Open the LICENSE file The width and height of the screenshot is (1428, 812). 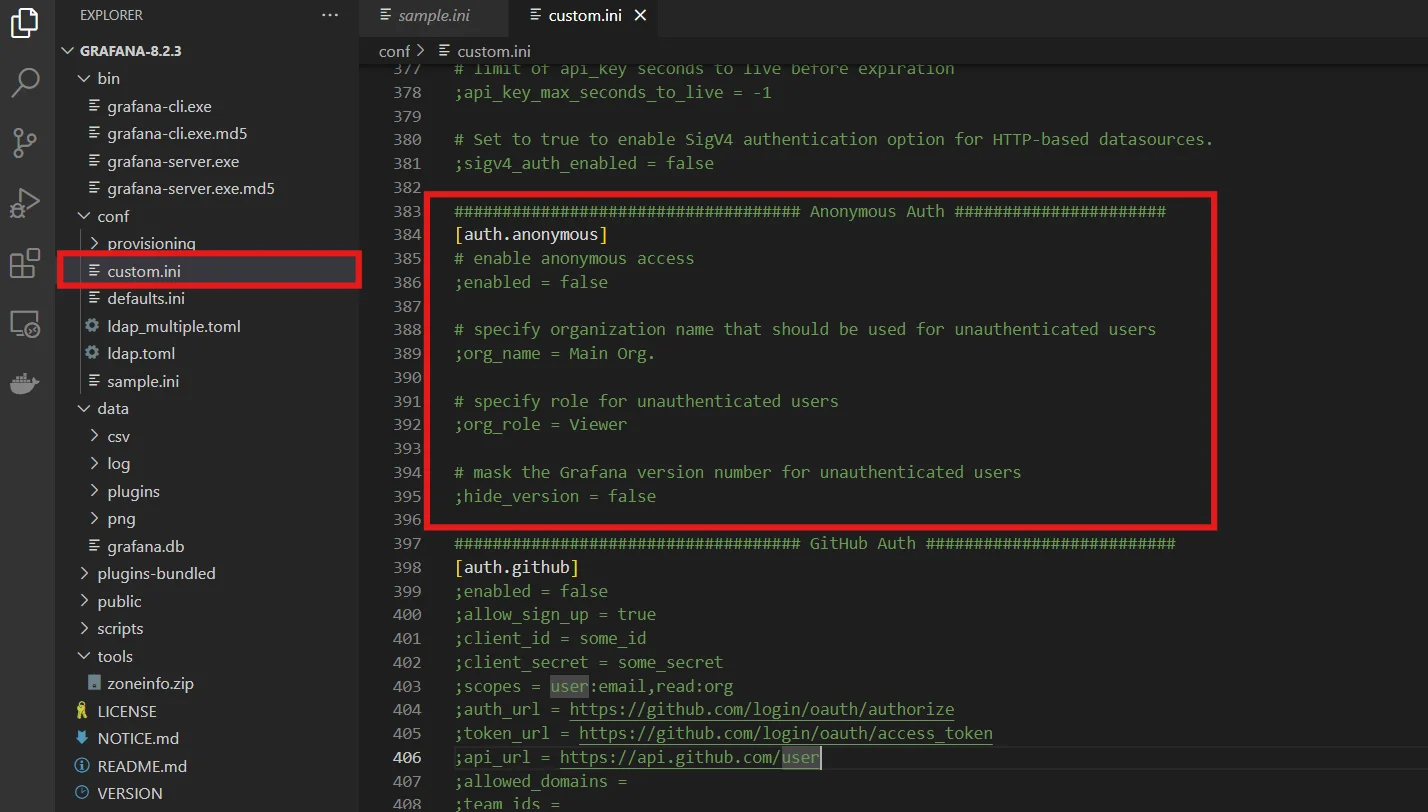click(x=127, y=711)
